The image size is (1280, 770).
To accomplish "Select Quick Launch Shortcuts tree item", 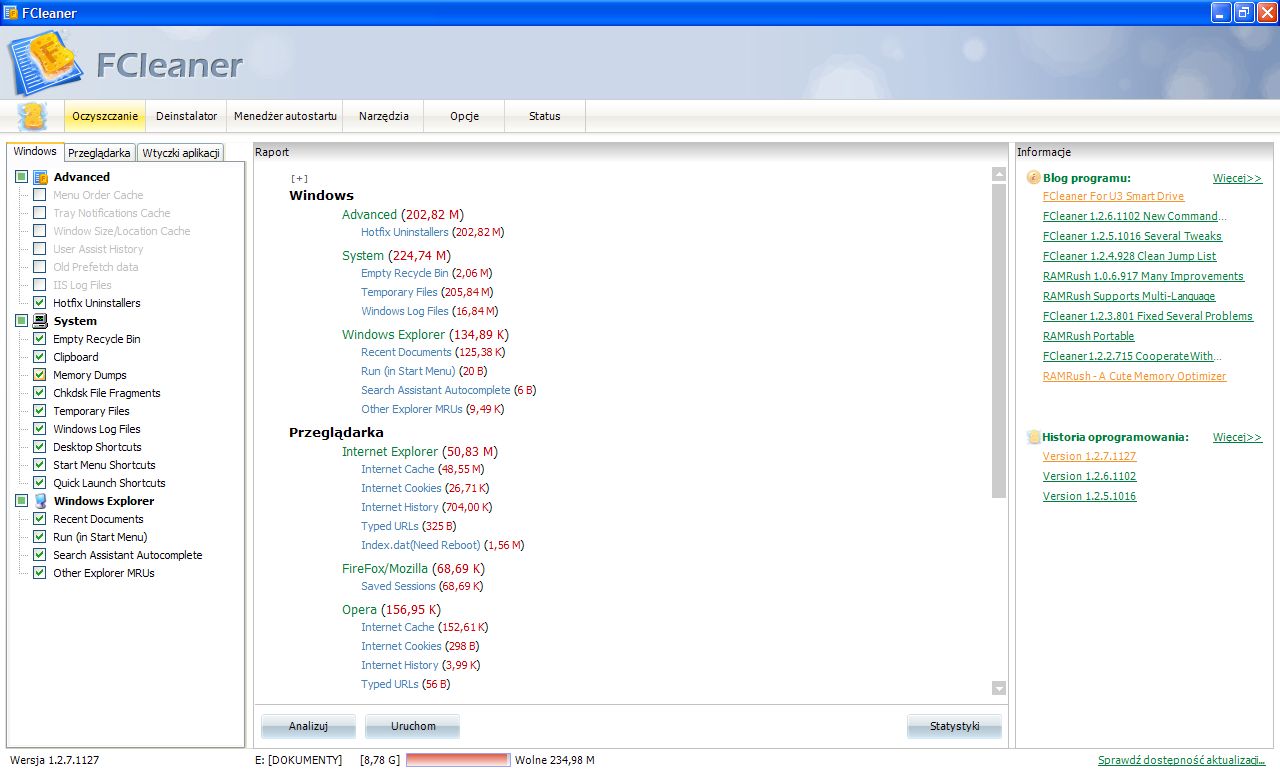I will [109, 483].
